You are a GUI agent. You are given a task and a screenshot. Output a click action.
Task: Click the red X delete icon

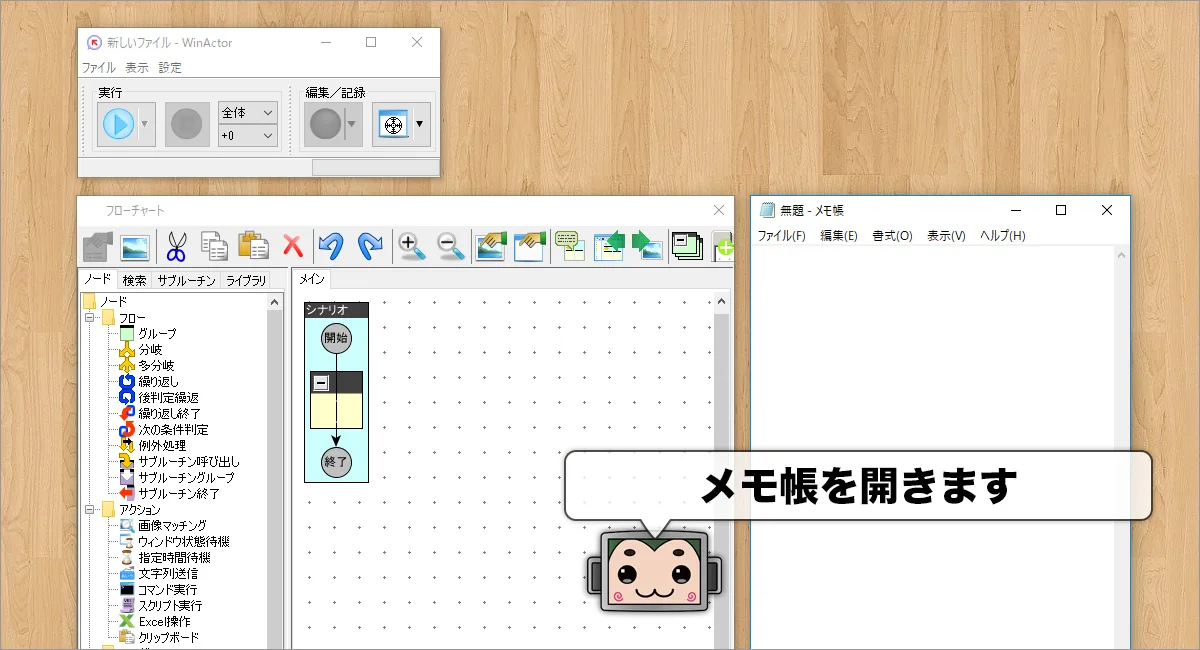(x=292, y=246)
